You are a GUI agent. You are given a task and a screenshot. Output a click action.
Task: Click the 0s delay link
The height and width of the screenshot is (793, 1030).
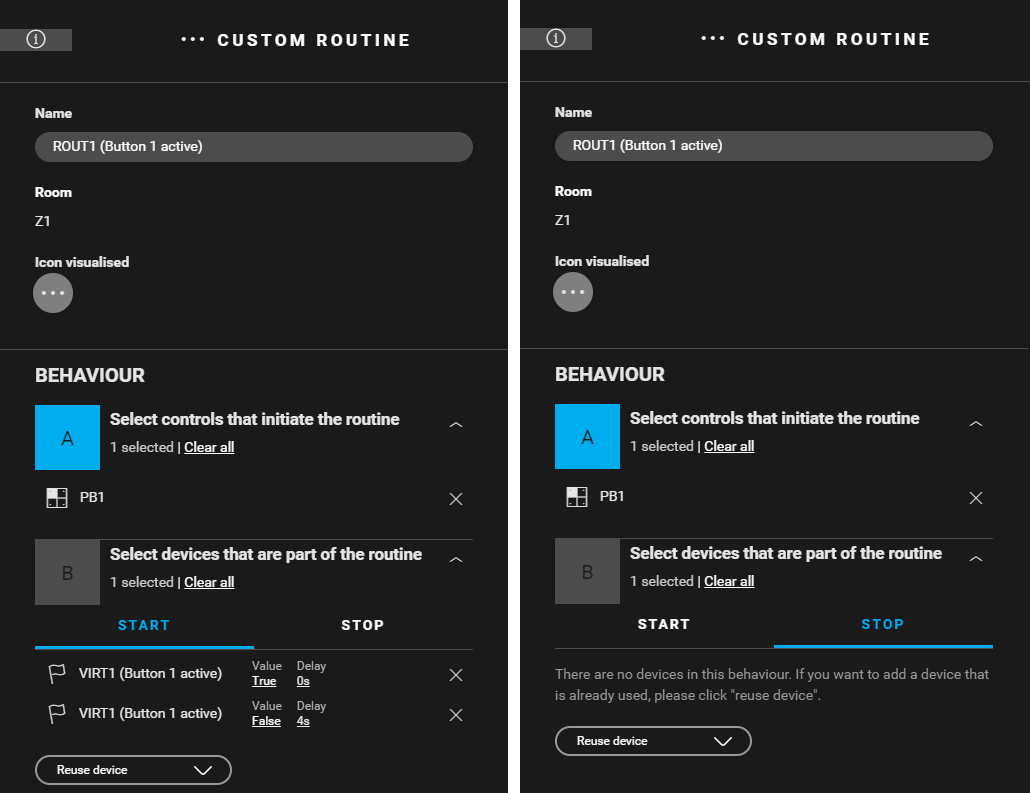tap(303, 681)
